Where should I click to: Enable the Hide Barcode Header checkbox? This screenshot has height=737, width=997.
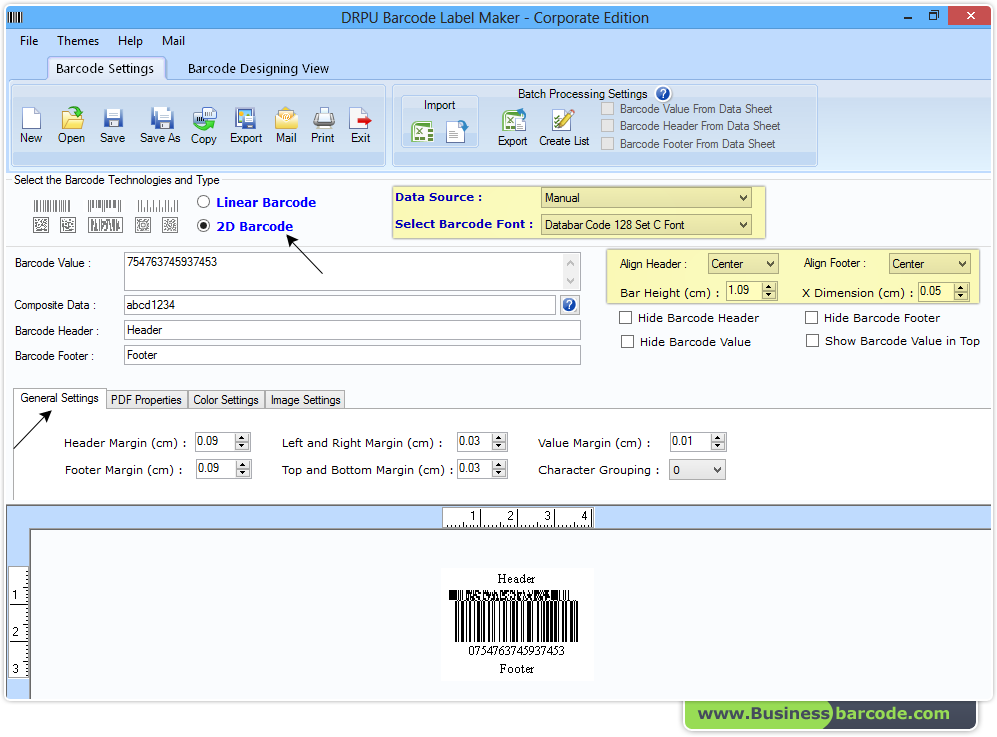click(x=625, y=317)
